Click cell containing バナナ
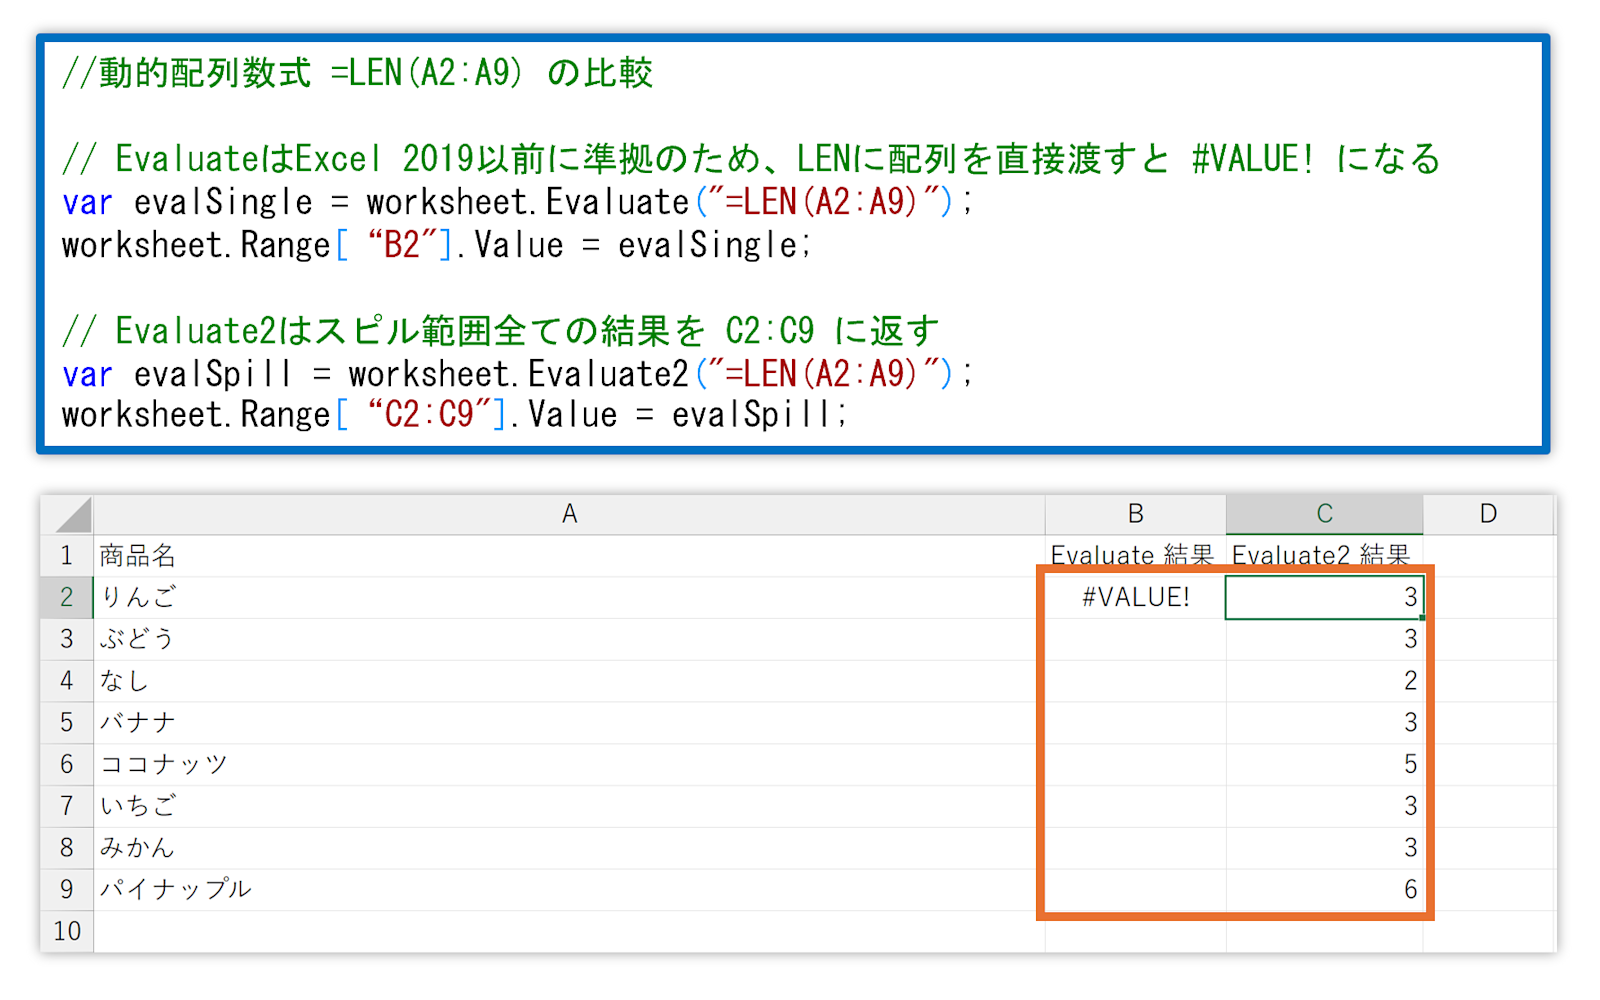This screenshot has width=1600, height=1000. (569, 722)
